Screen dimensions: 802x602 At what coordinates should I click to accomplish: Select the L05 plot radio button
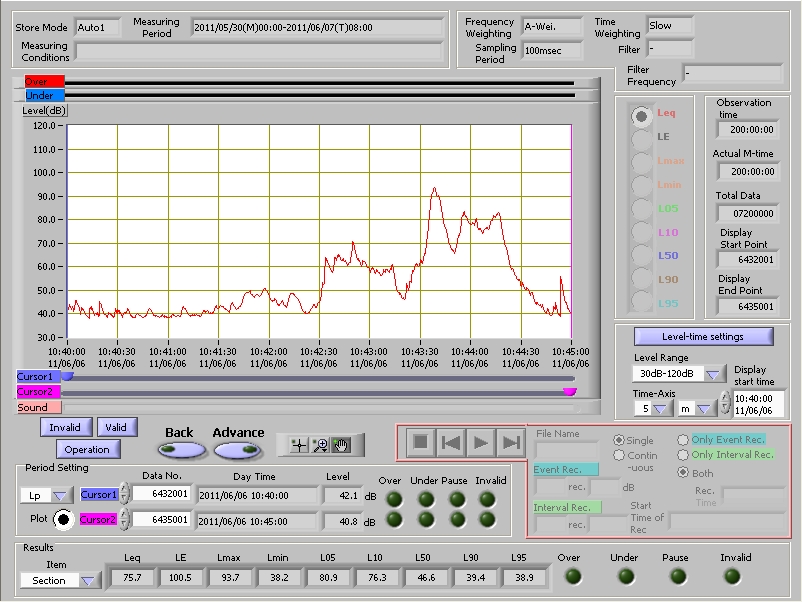[x=641, y=210]
